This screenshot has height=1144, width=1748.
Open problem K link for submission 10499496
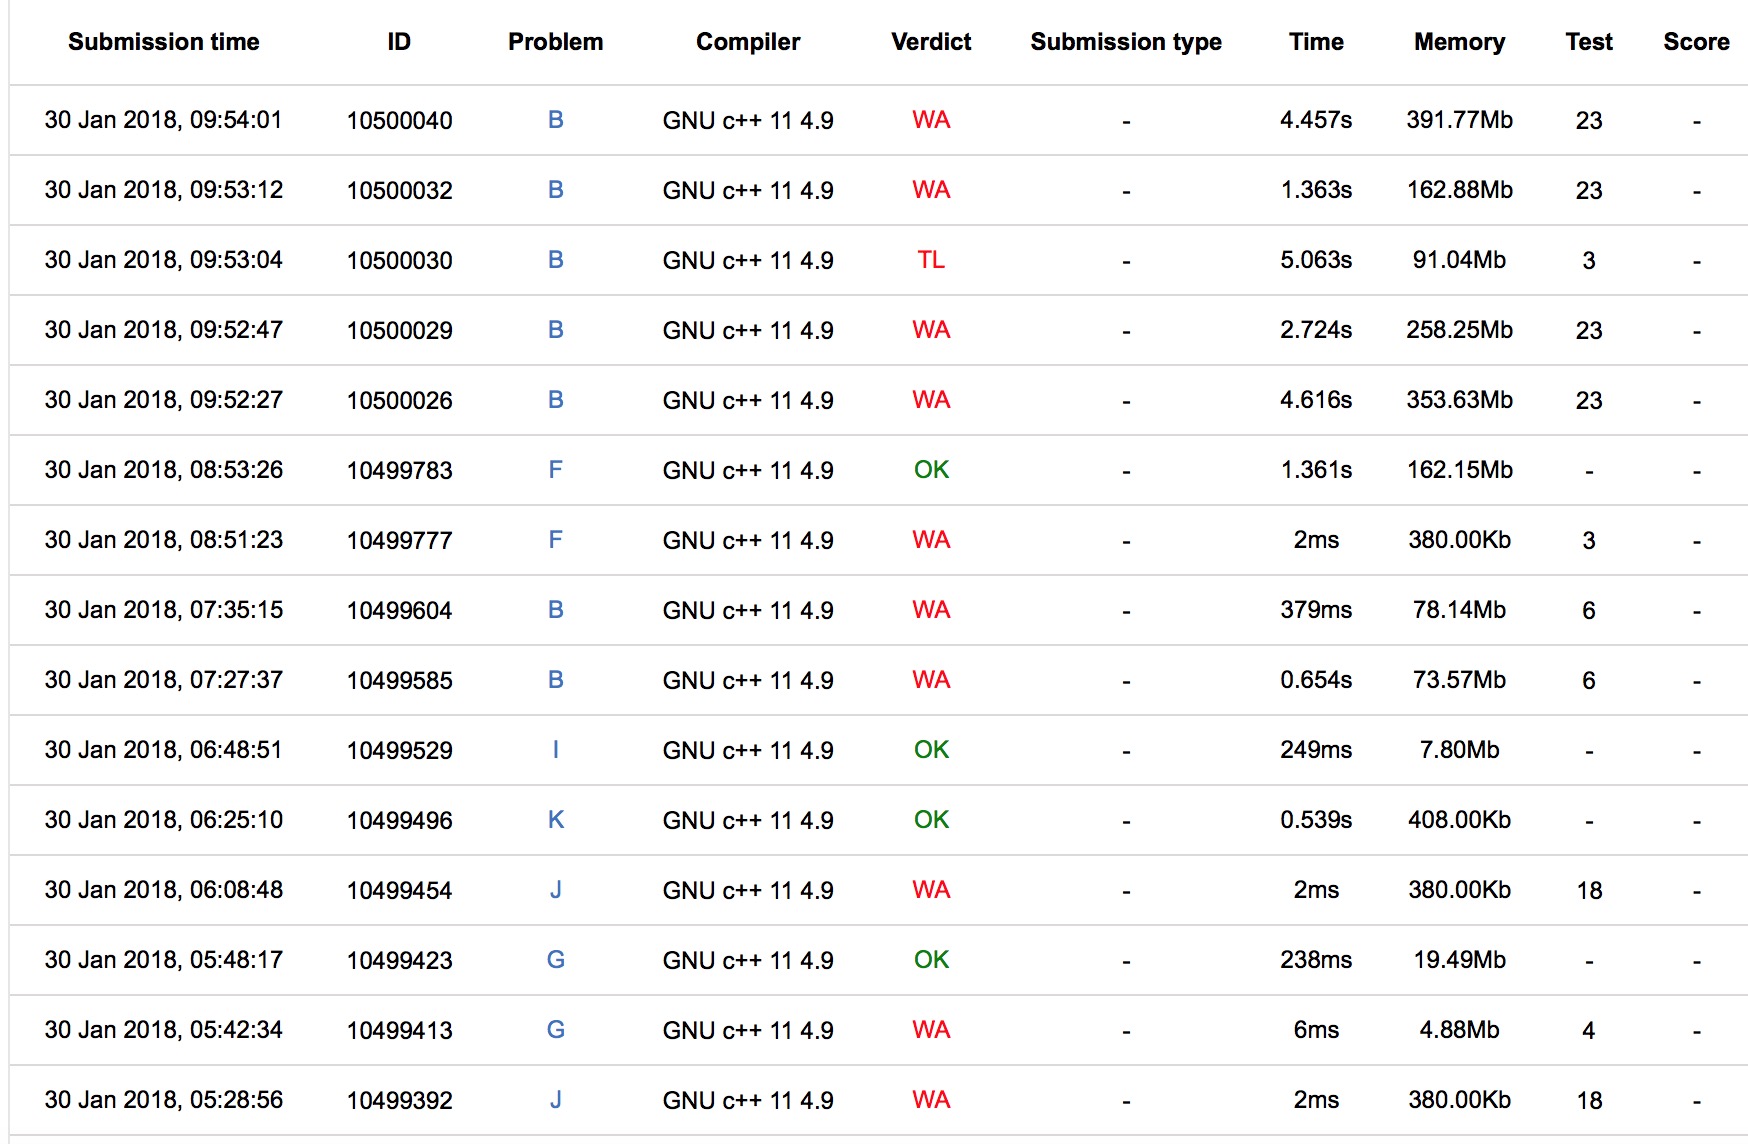[555, 820]
